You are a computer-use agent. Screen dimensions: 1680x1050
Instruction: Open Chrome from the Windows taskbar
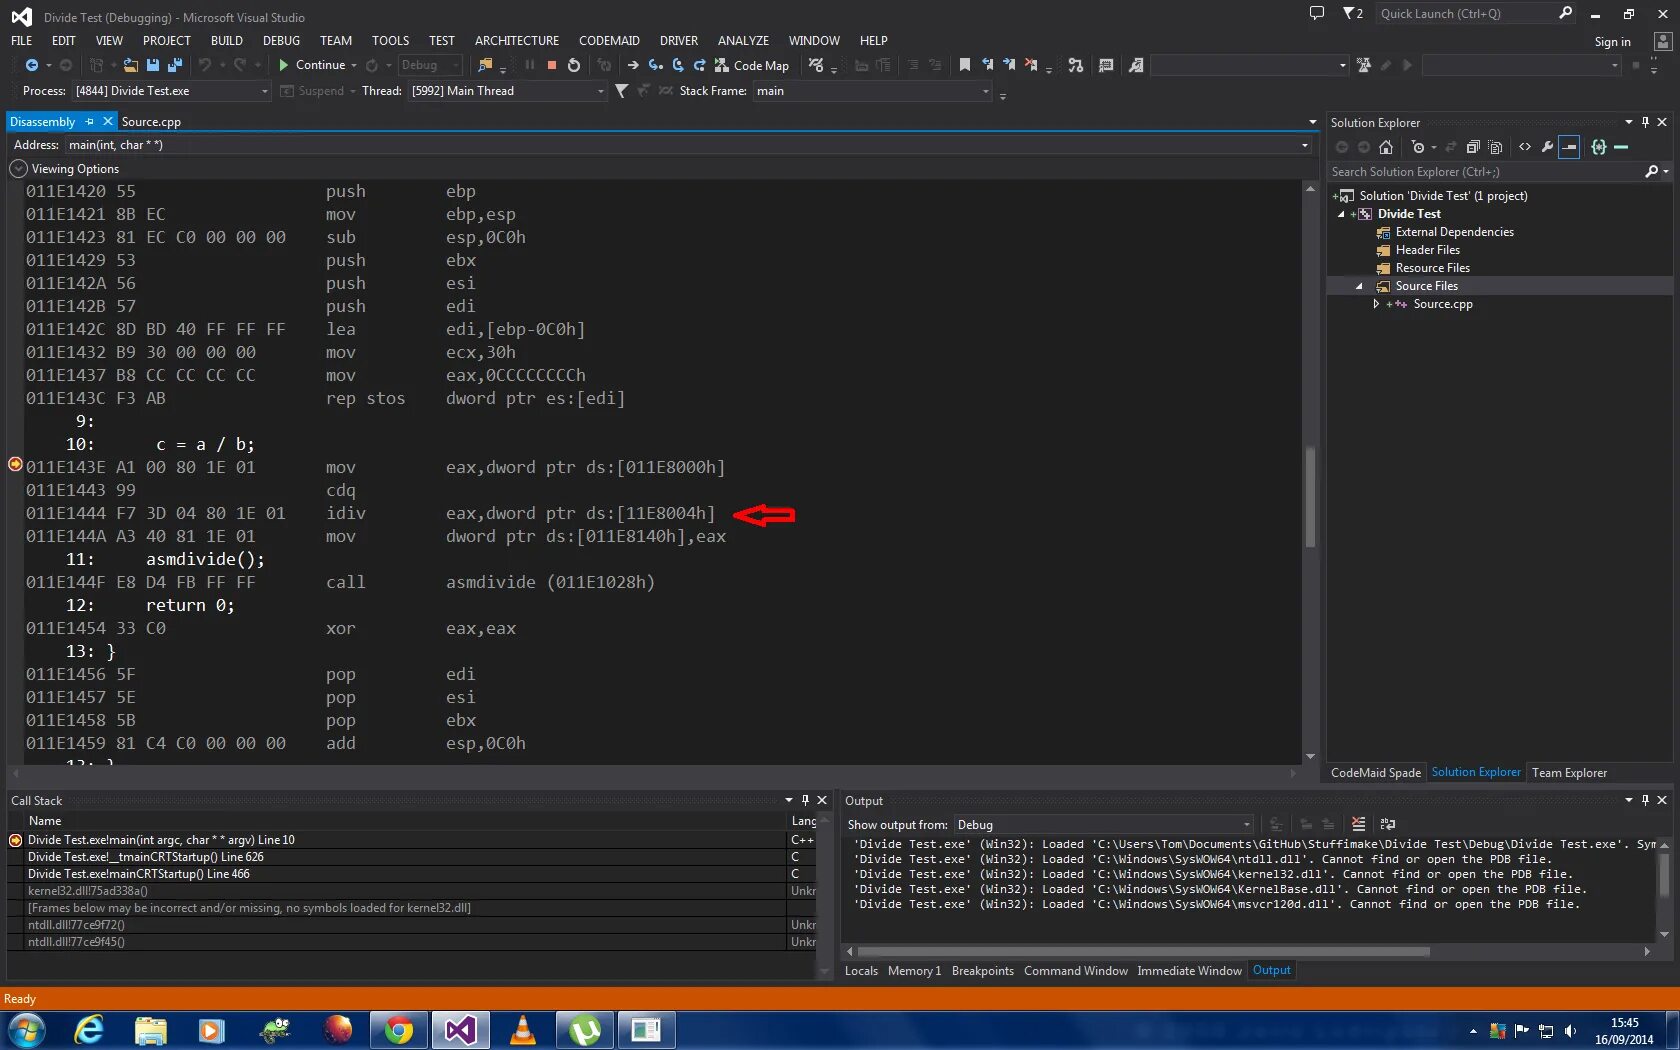tap(398, 1030)
